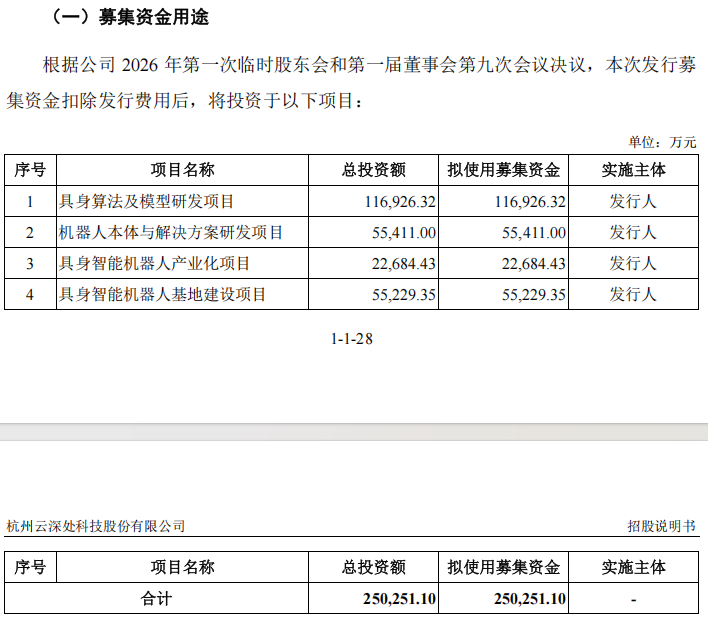Click the 总投资额 header in the second table
This screenshot has width=708, height=618.
click(x=373, y=567)
